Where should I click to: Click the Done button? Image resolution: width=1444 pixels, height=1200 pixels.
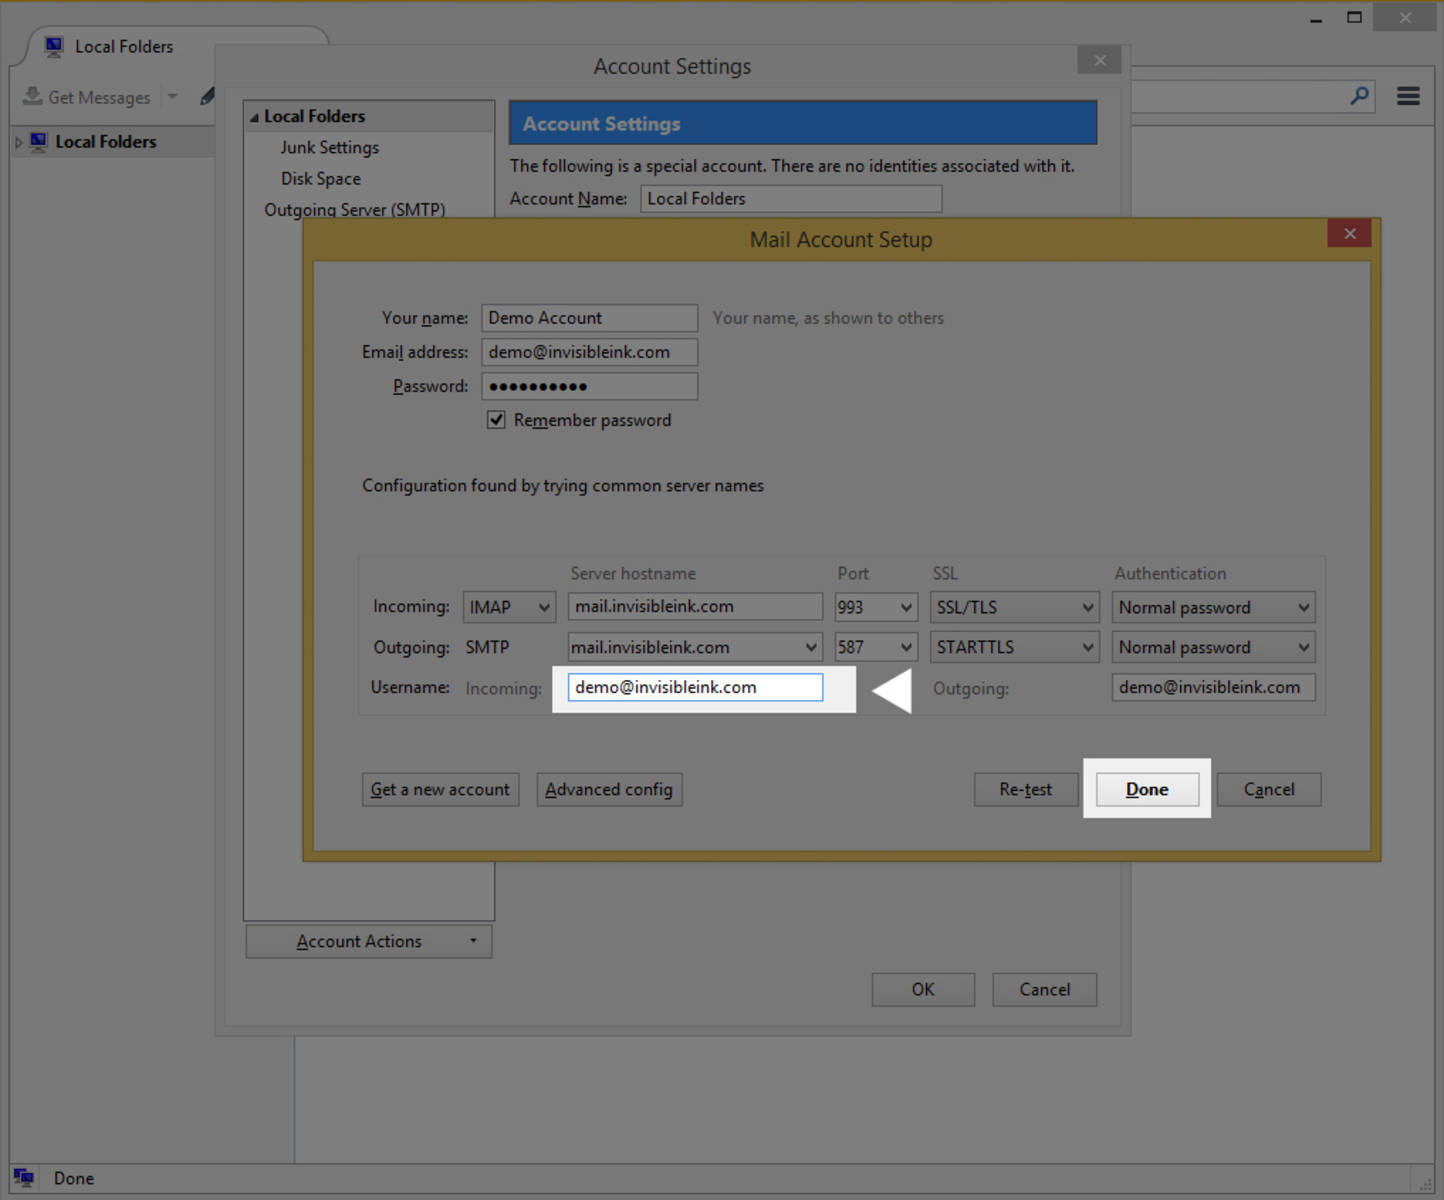tap(1147, 789)
